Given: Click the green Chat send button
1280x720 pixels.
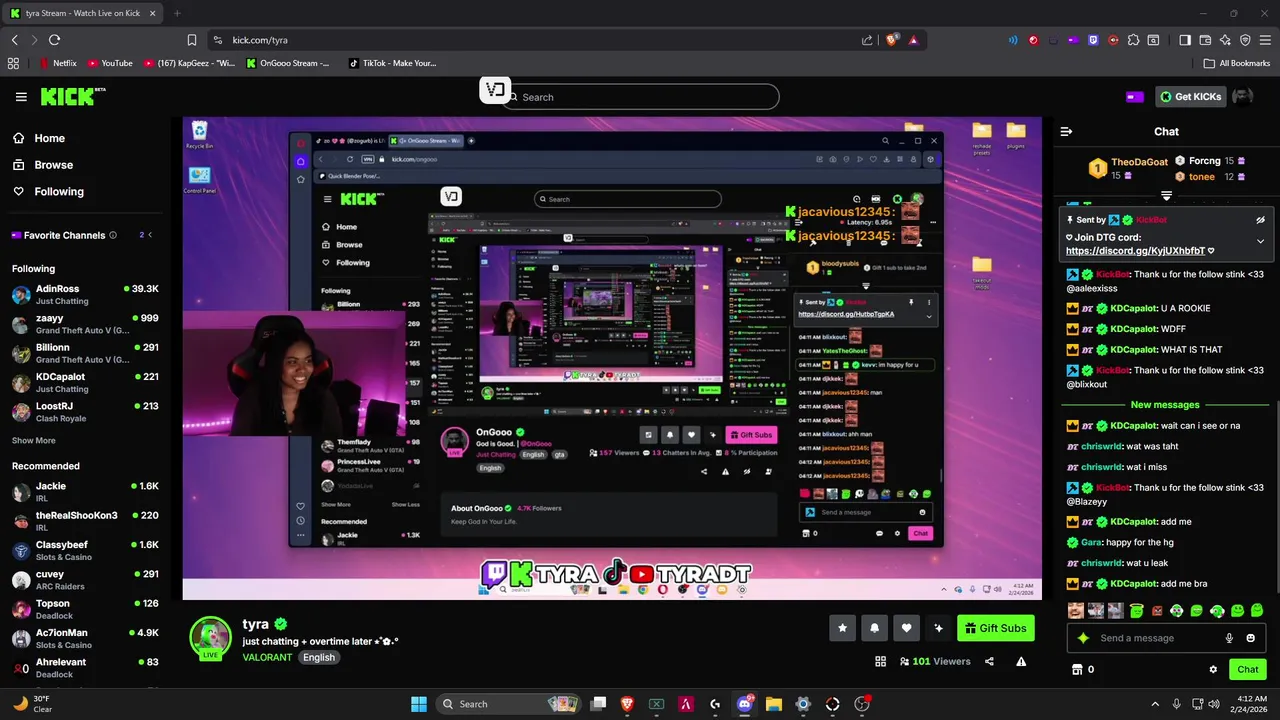Looking at the screenshot, I should click(1247, 669).
